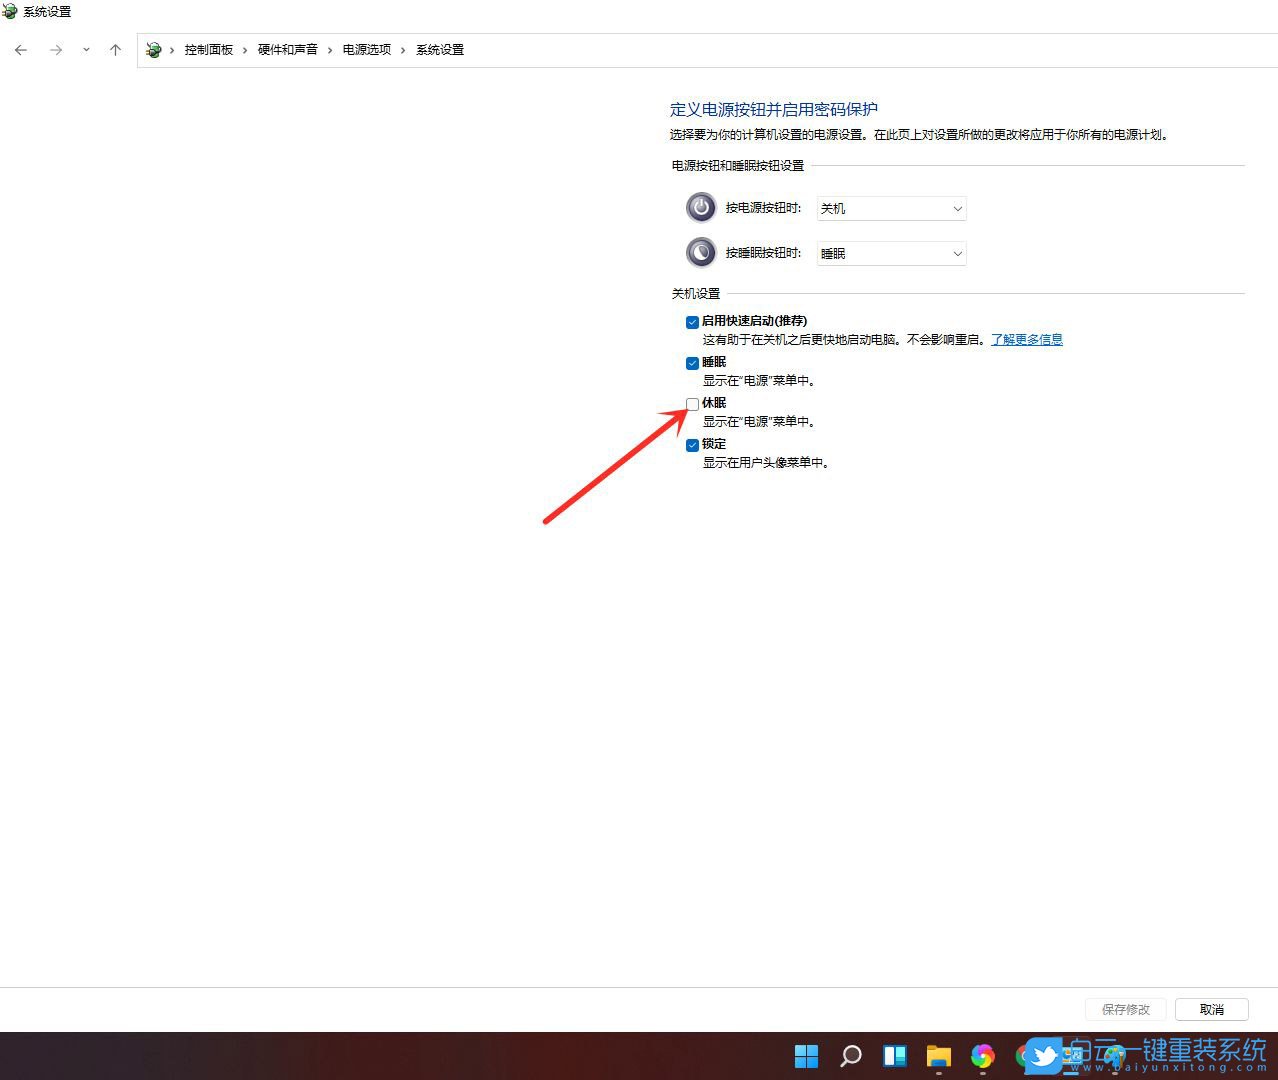Uncheck the 锁定 option

pos(692,445)
